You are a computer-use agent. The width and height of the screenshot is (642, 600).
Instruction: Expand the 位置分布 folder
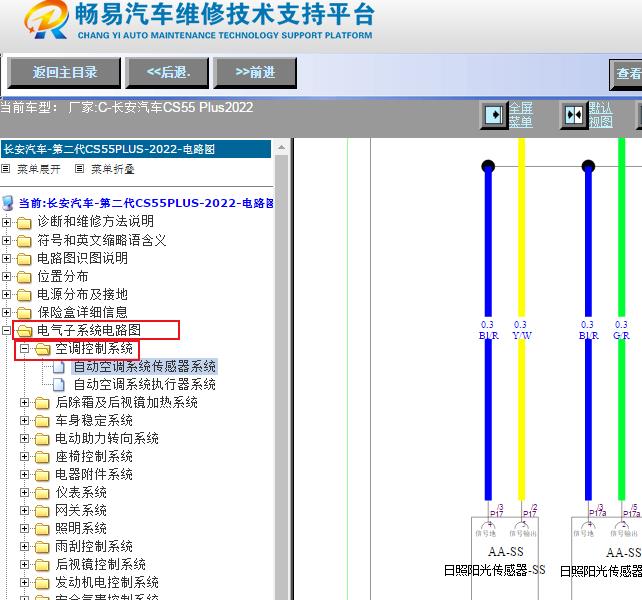tap(6, 276)
